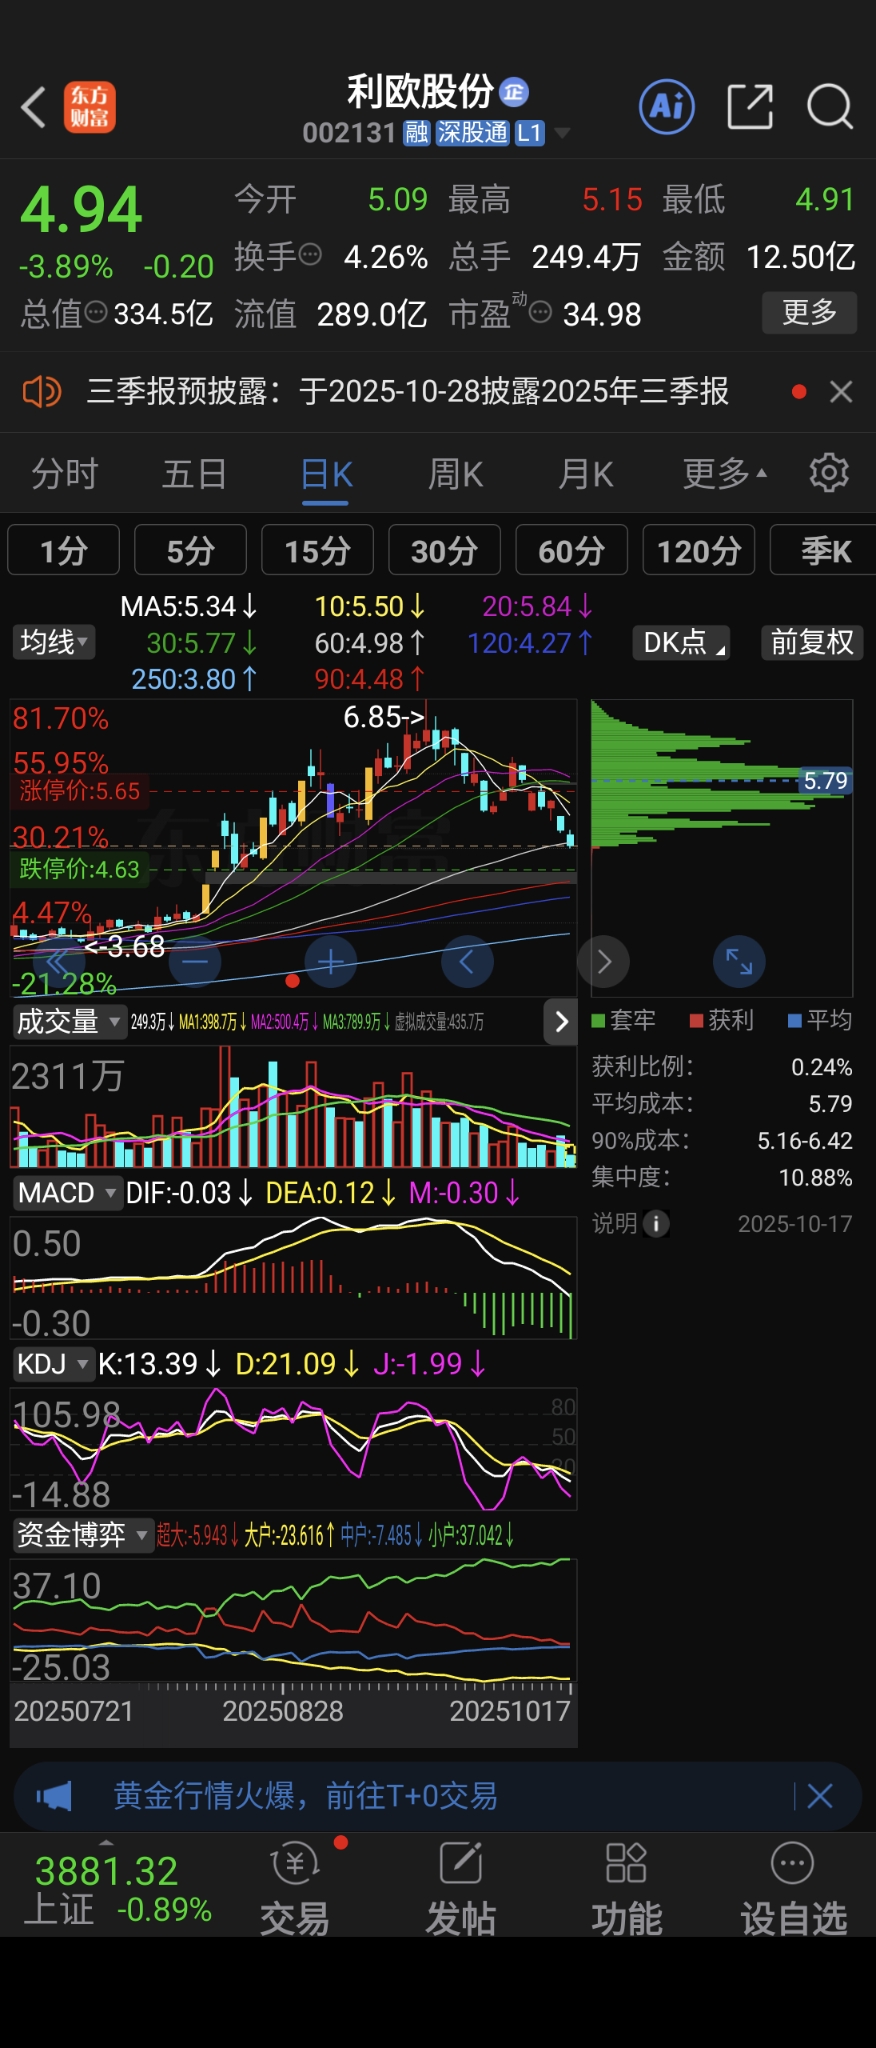Screen dimensions: 876x2048
Task: Tap the 套牢 green legend swatch
Action: click(598, 1021)
